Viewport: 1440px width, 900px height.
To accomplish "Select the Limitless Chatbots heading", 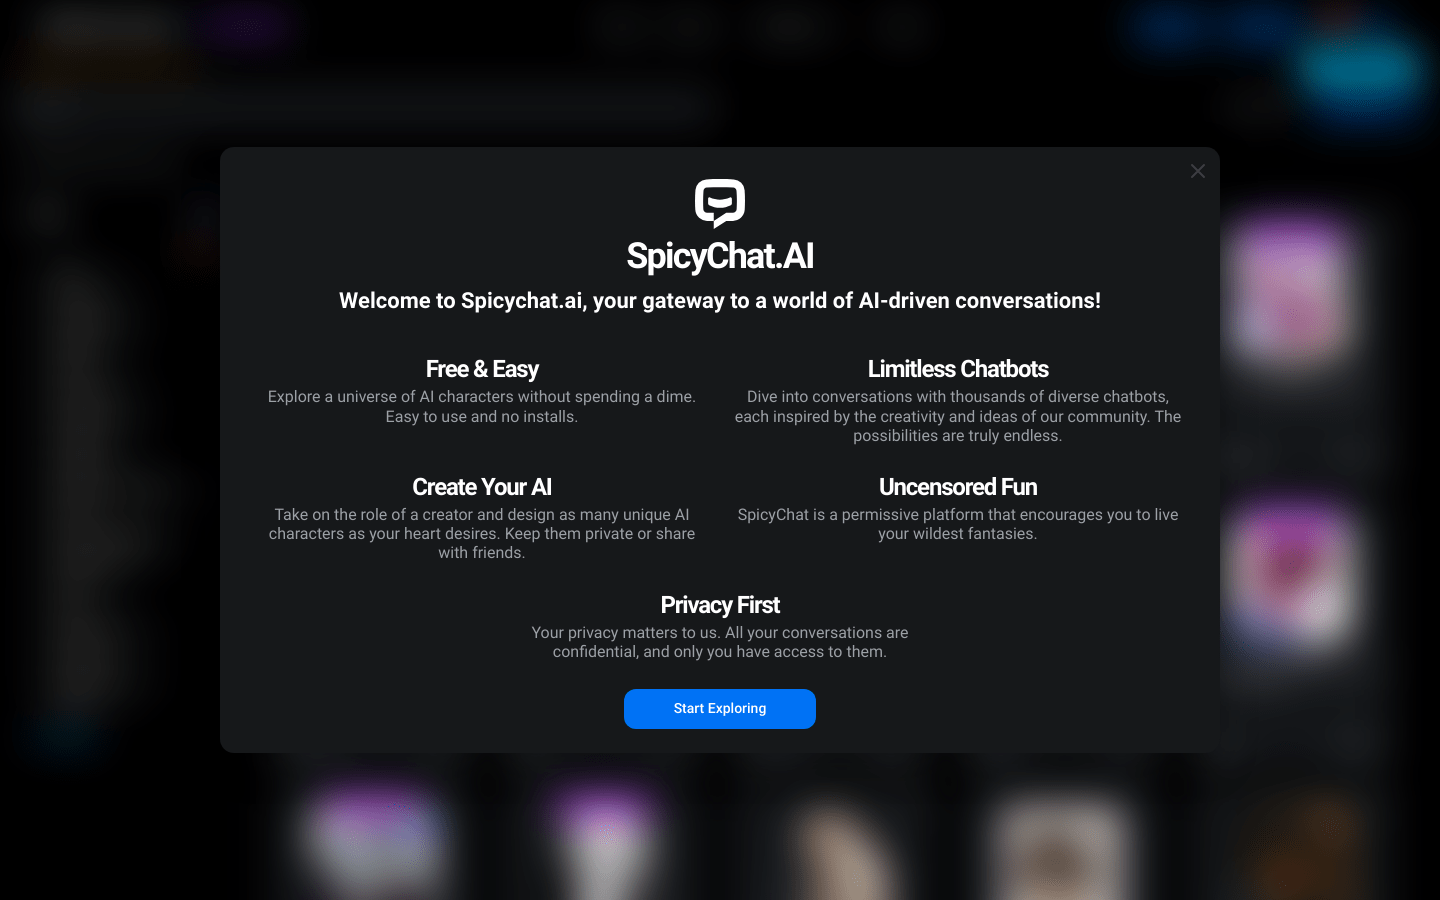I will click(x=958, y=369).
